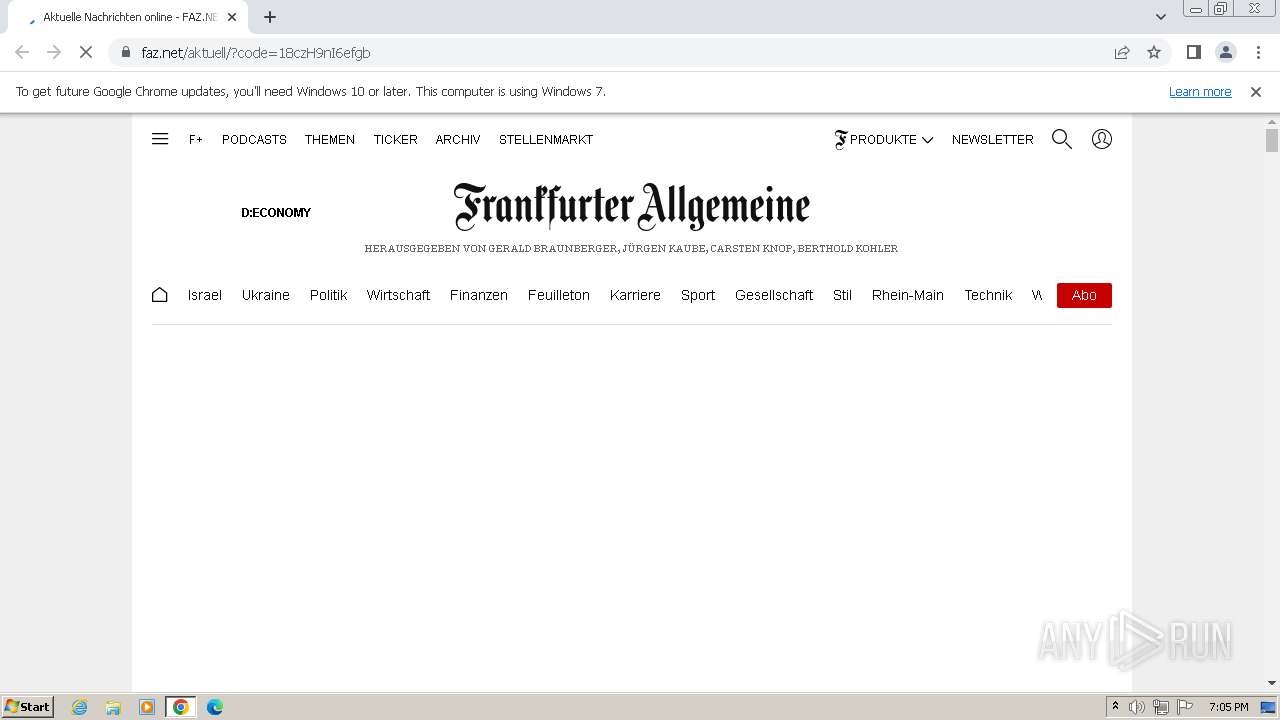Image resolution: width=1280 pixels, height=720 pixels.
Task: Open the F+ section
Action: tap(196, 139)
